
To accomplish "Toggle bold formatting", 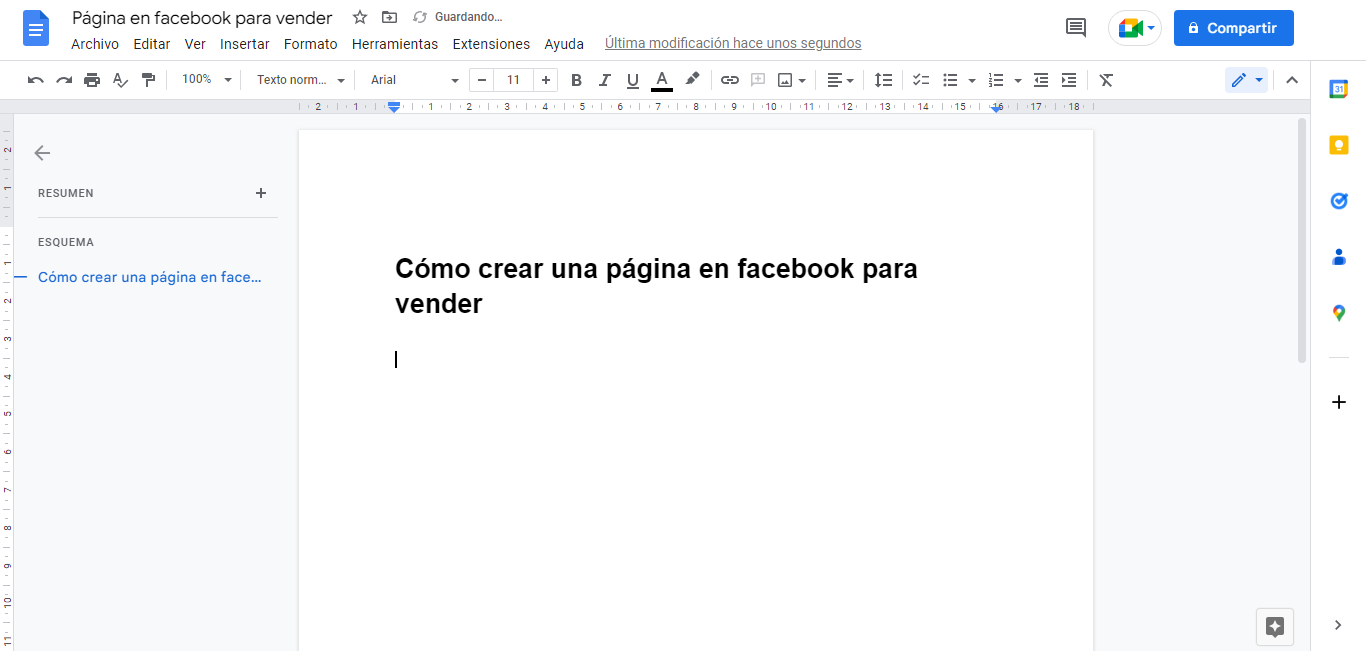I will [x=576, y=80].
